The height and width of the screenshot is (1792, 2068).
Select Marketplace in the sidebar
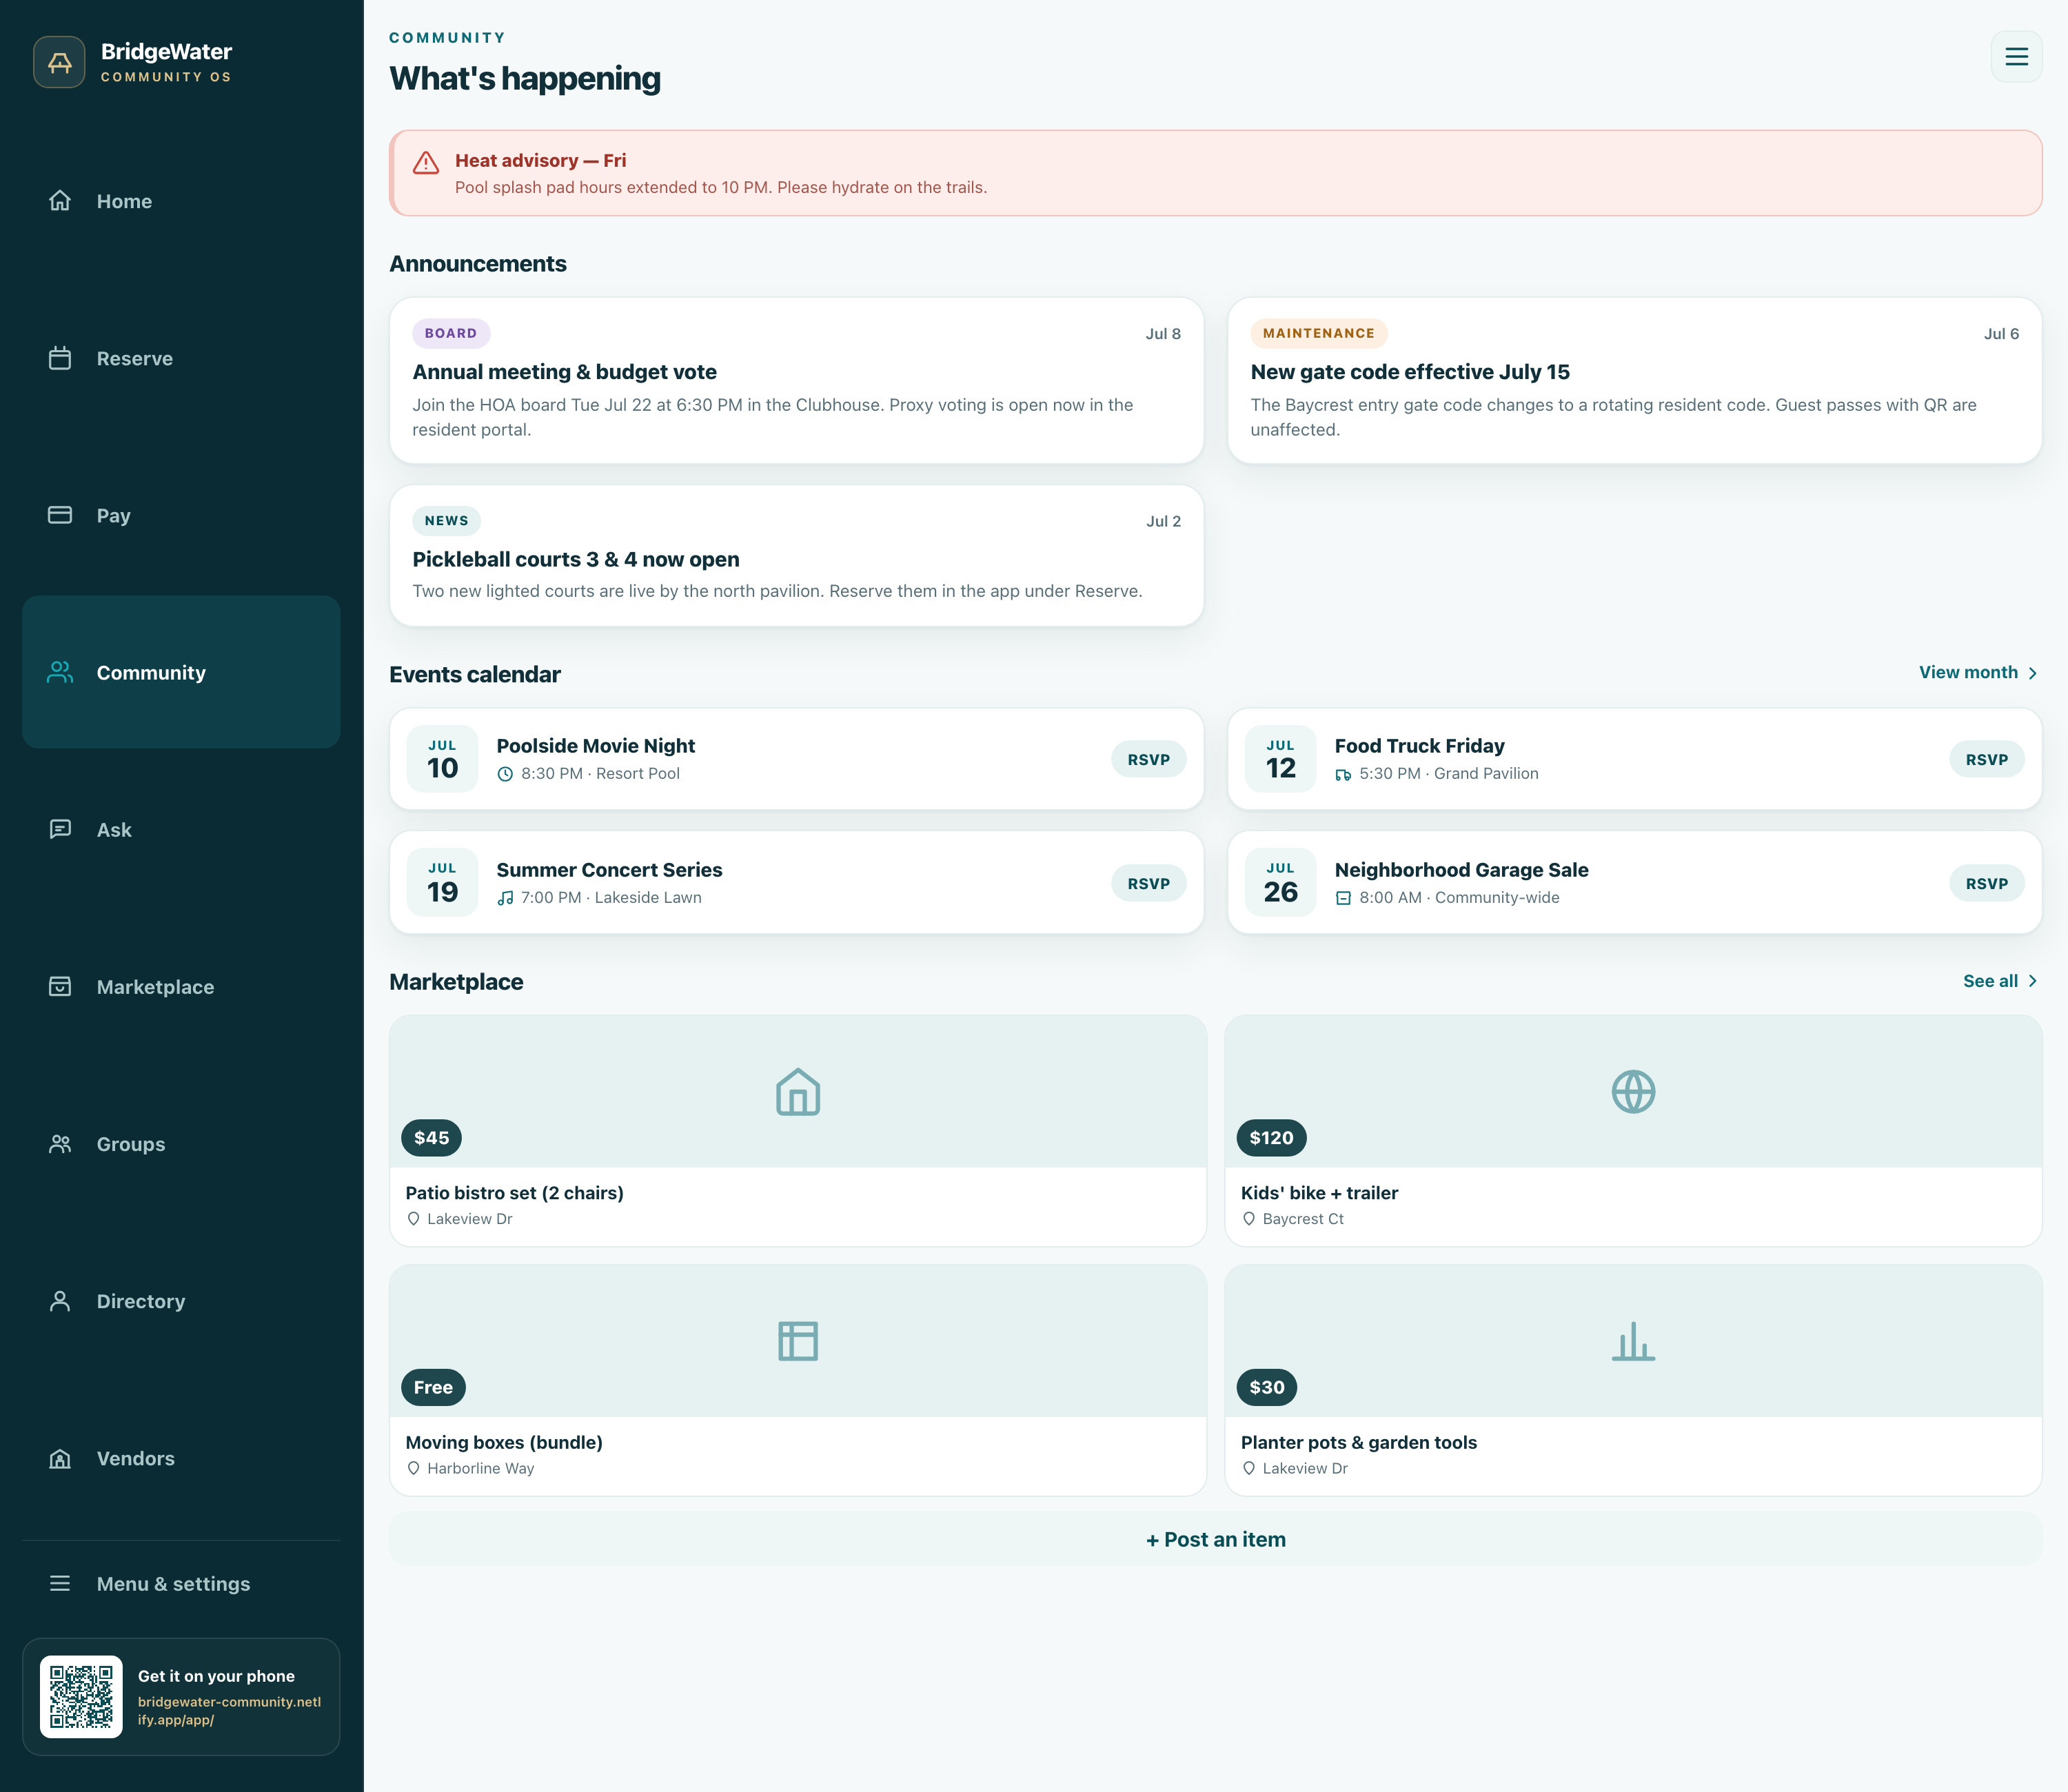point(181,986)
